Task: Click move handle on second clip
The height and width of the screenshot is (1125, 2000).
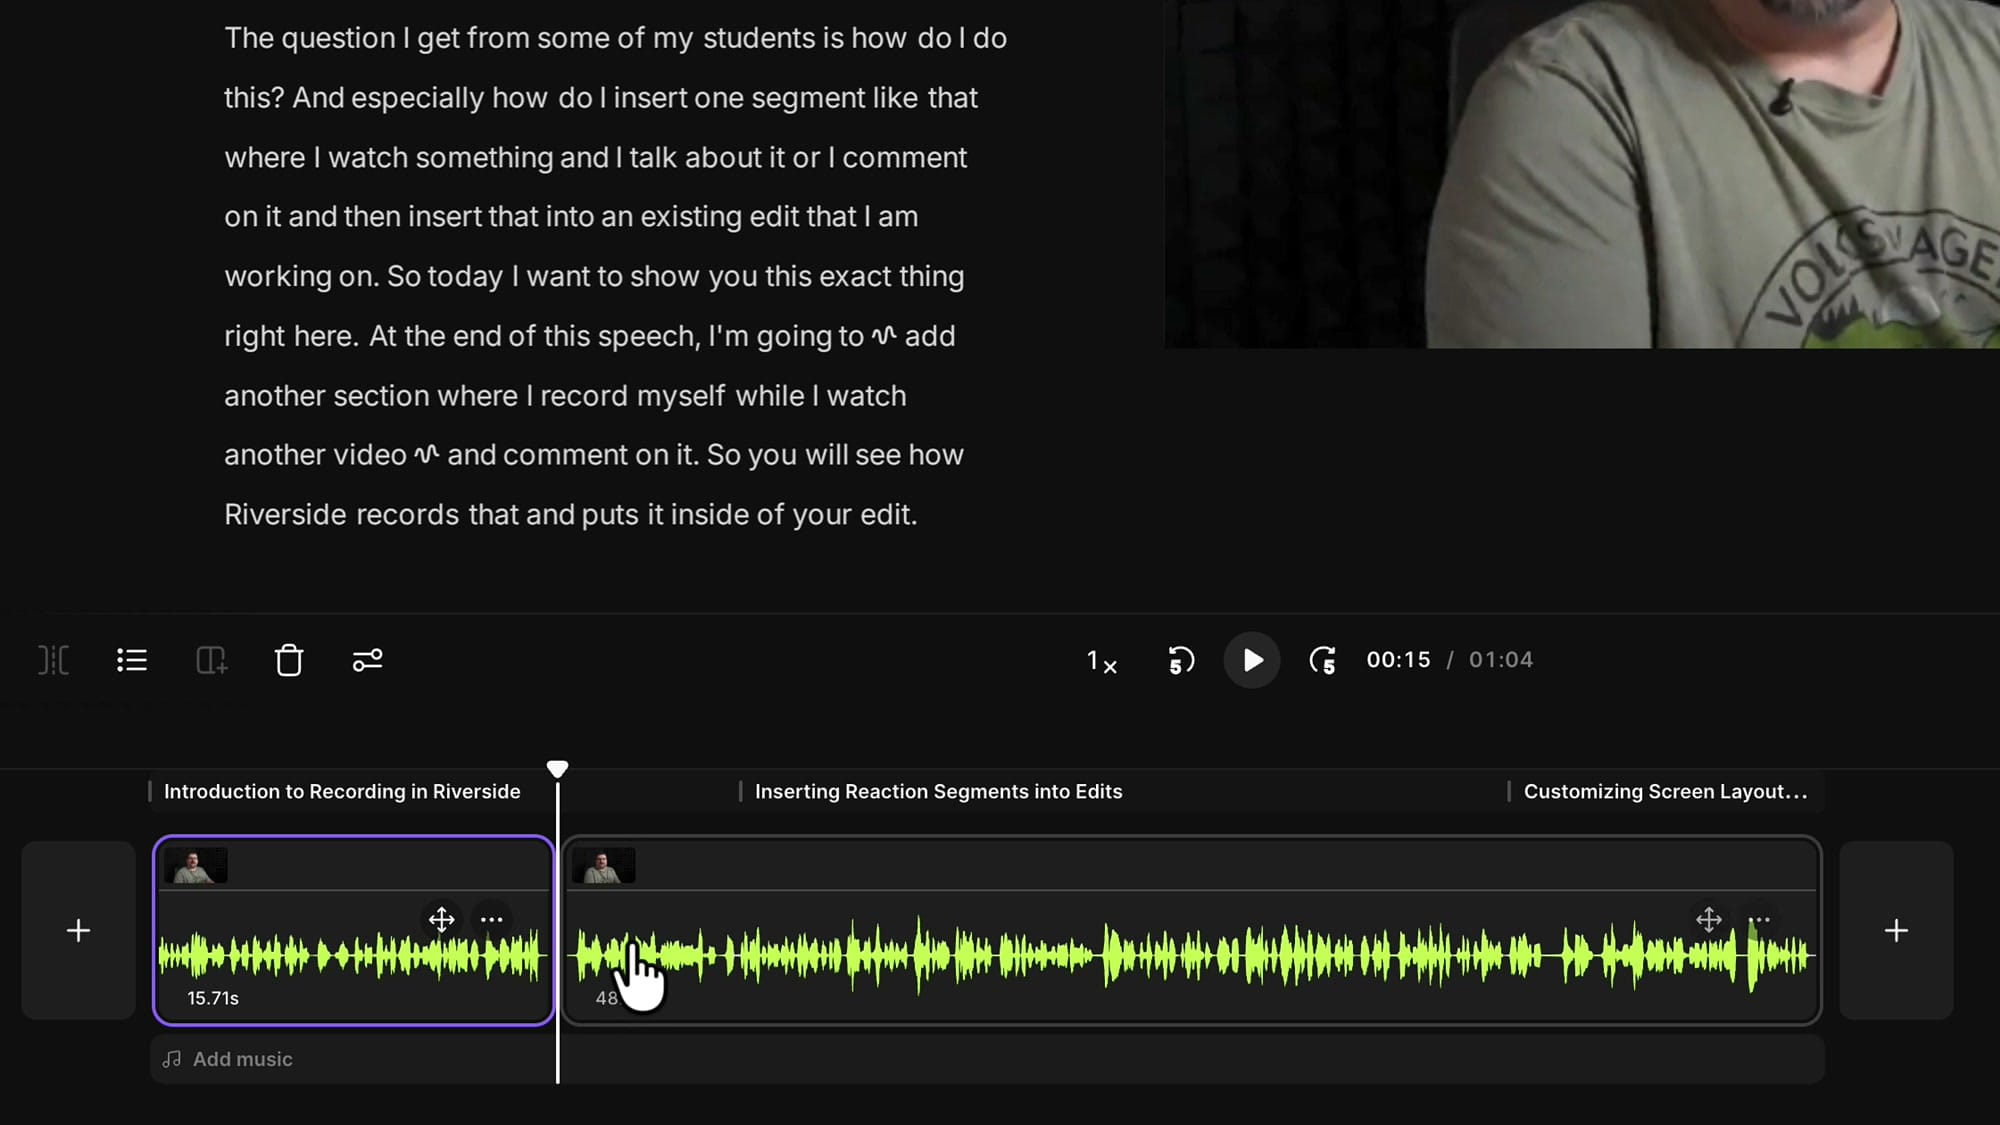Action: pos(1709,919)
